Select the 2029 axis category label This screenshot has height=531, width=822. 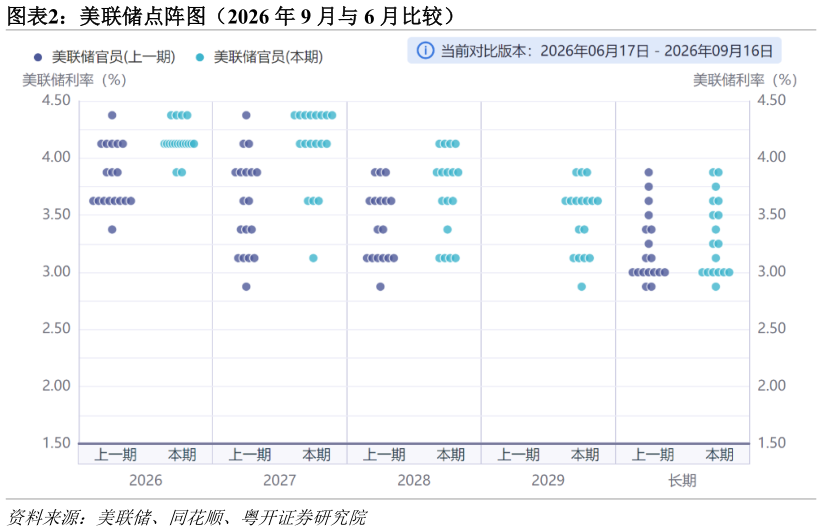[x=548, y=480]
